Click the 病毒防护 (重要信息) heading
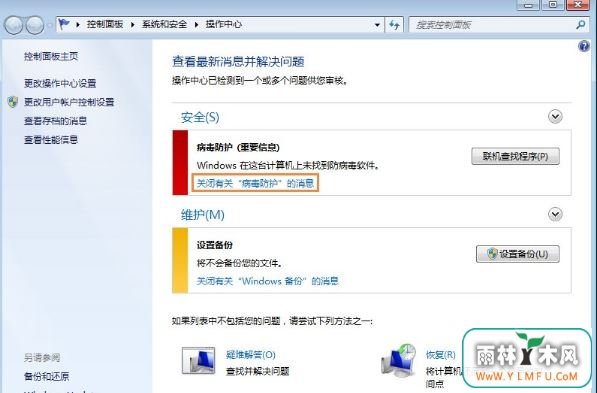The width and height of the screenshot is (597, 393). pos(238,147)
